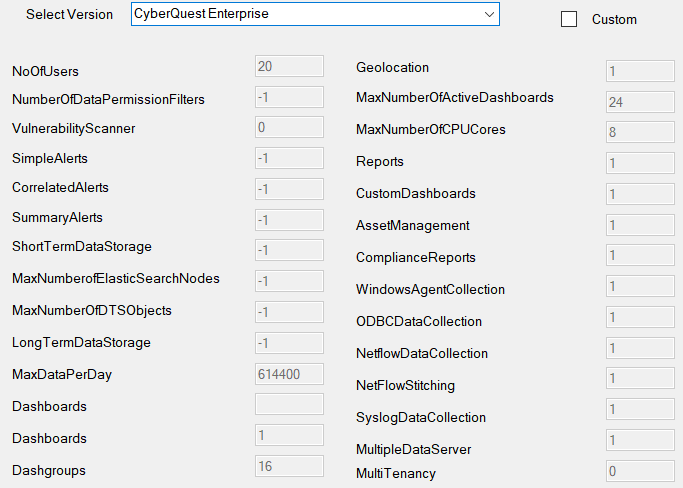Click the MaxNumberOfCPUCores label text

pos(430,130)
